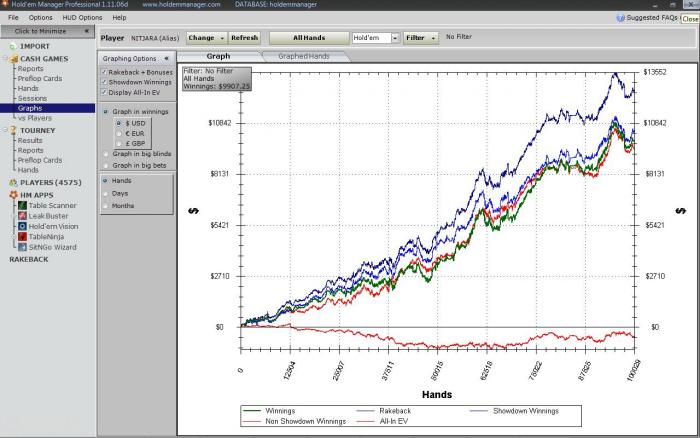
Task: Open Tourney Hands item
Action: tap(28, 170)
